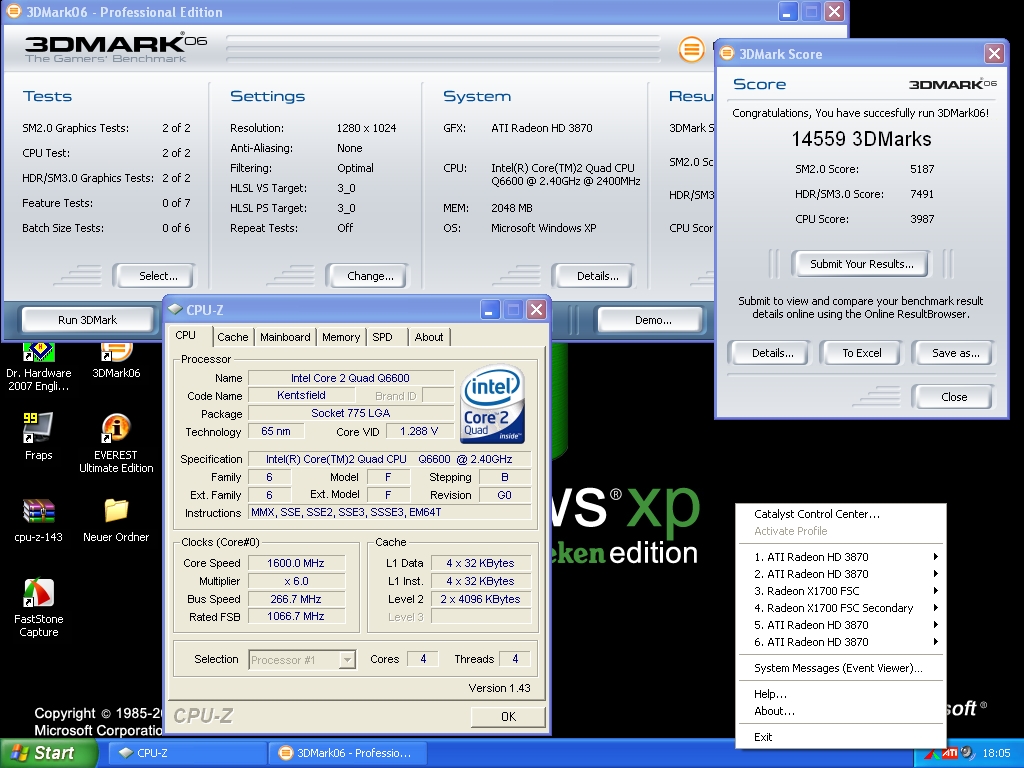Click the Core Speed value '1600.0 MHz'
This screenshot has width=1024, height=768.
[x=296, y=563]
